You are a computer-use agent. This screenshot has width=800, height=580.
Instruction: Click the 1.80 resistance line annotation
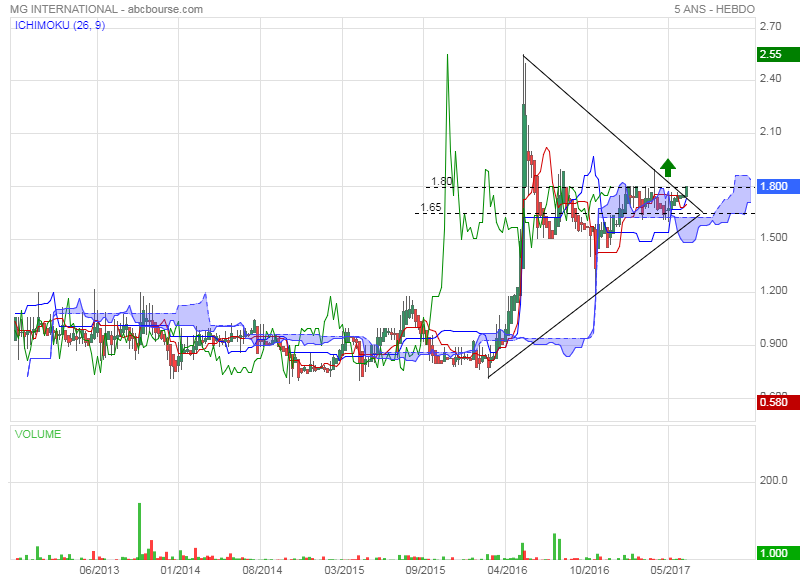click(441, 182)
